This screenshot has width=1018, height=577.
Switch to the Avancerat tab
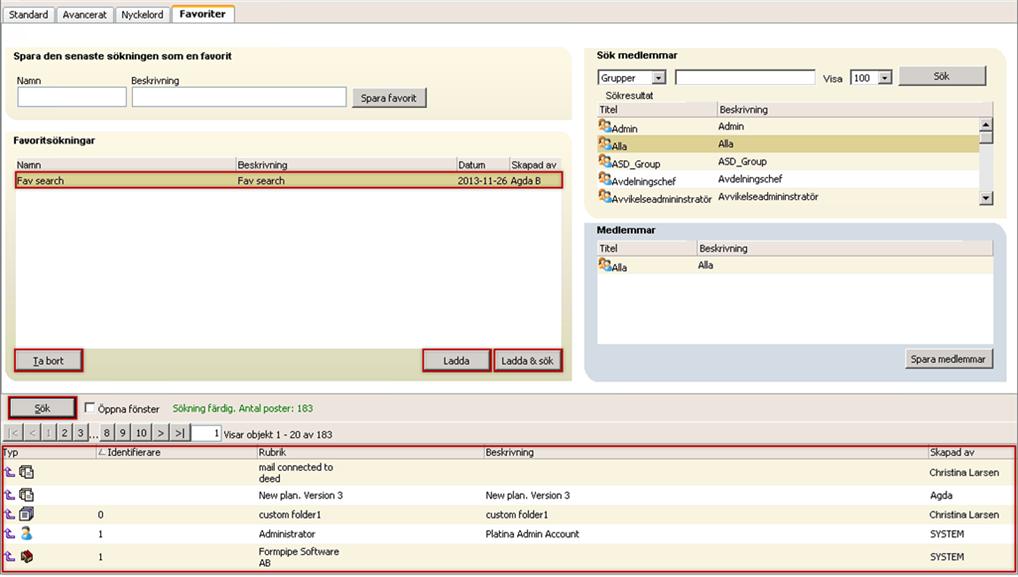pos(84,14)
